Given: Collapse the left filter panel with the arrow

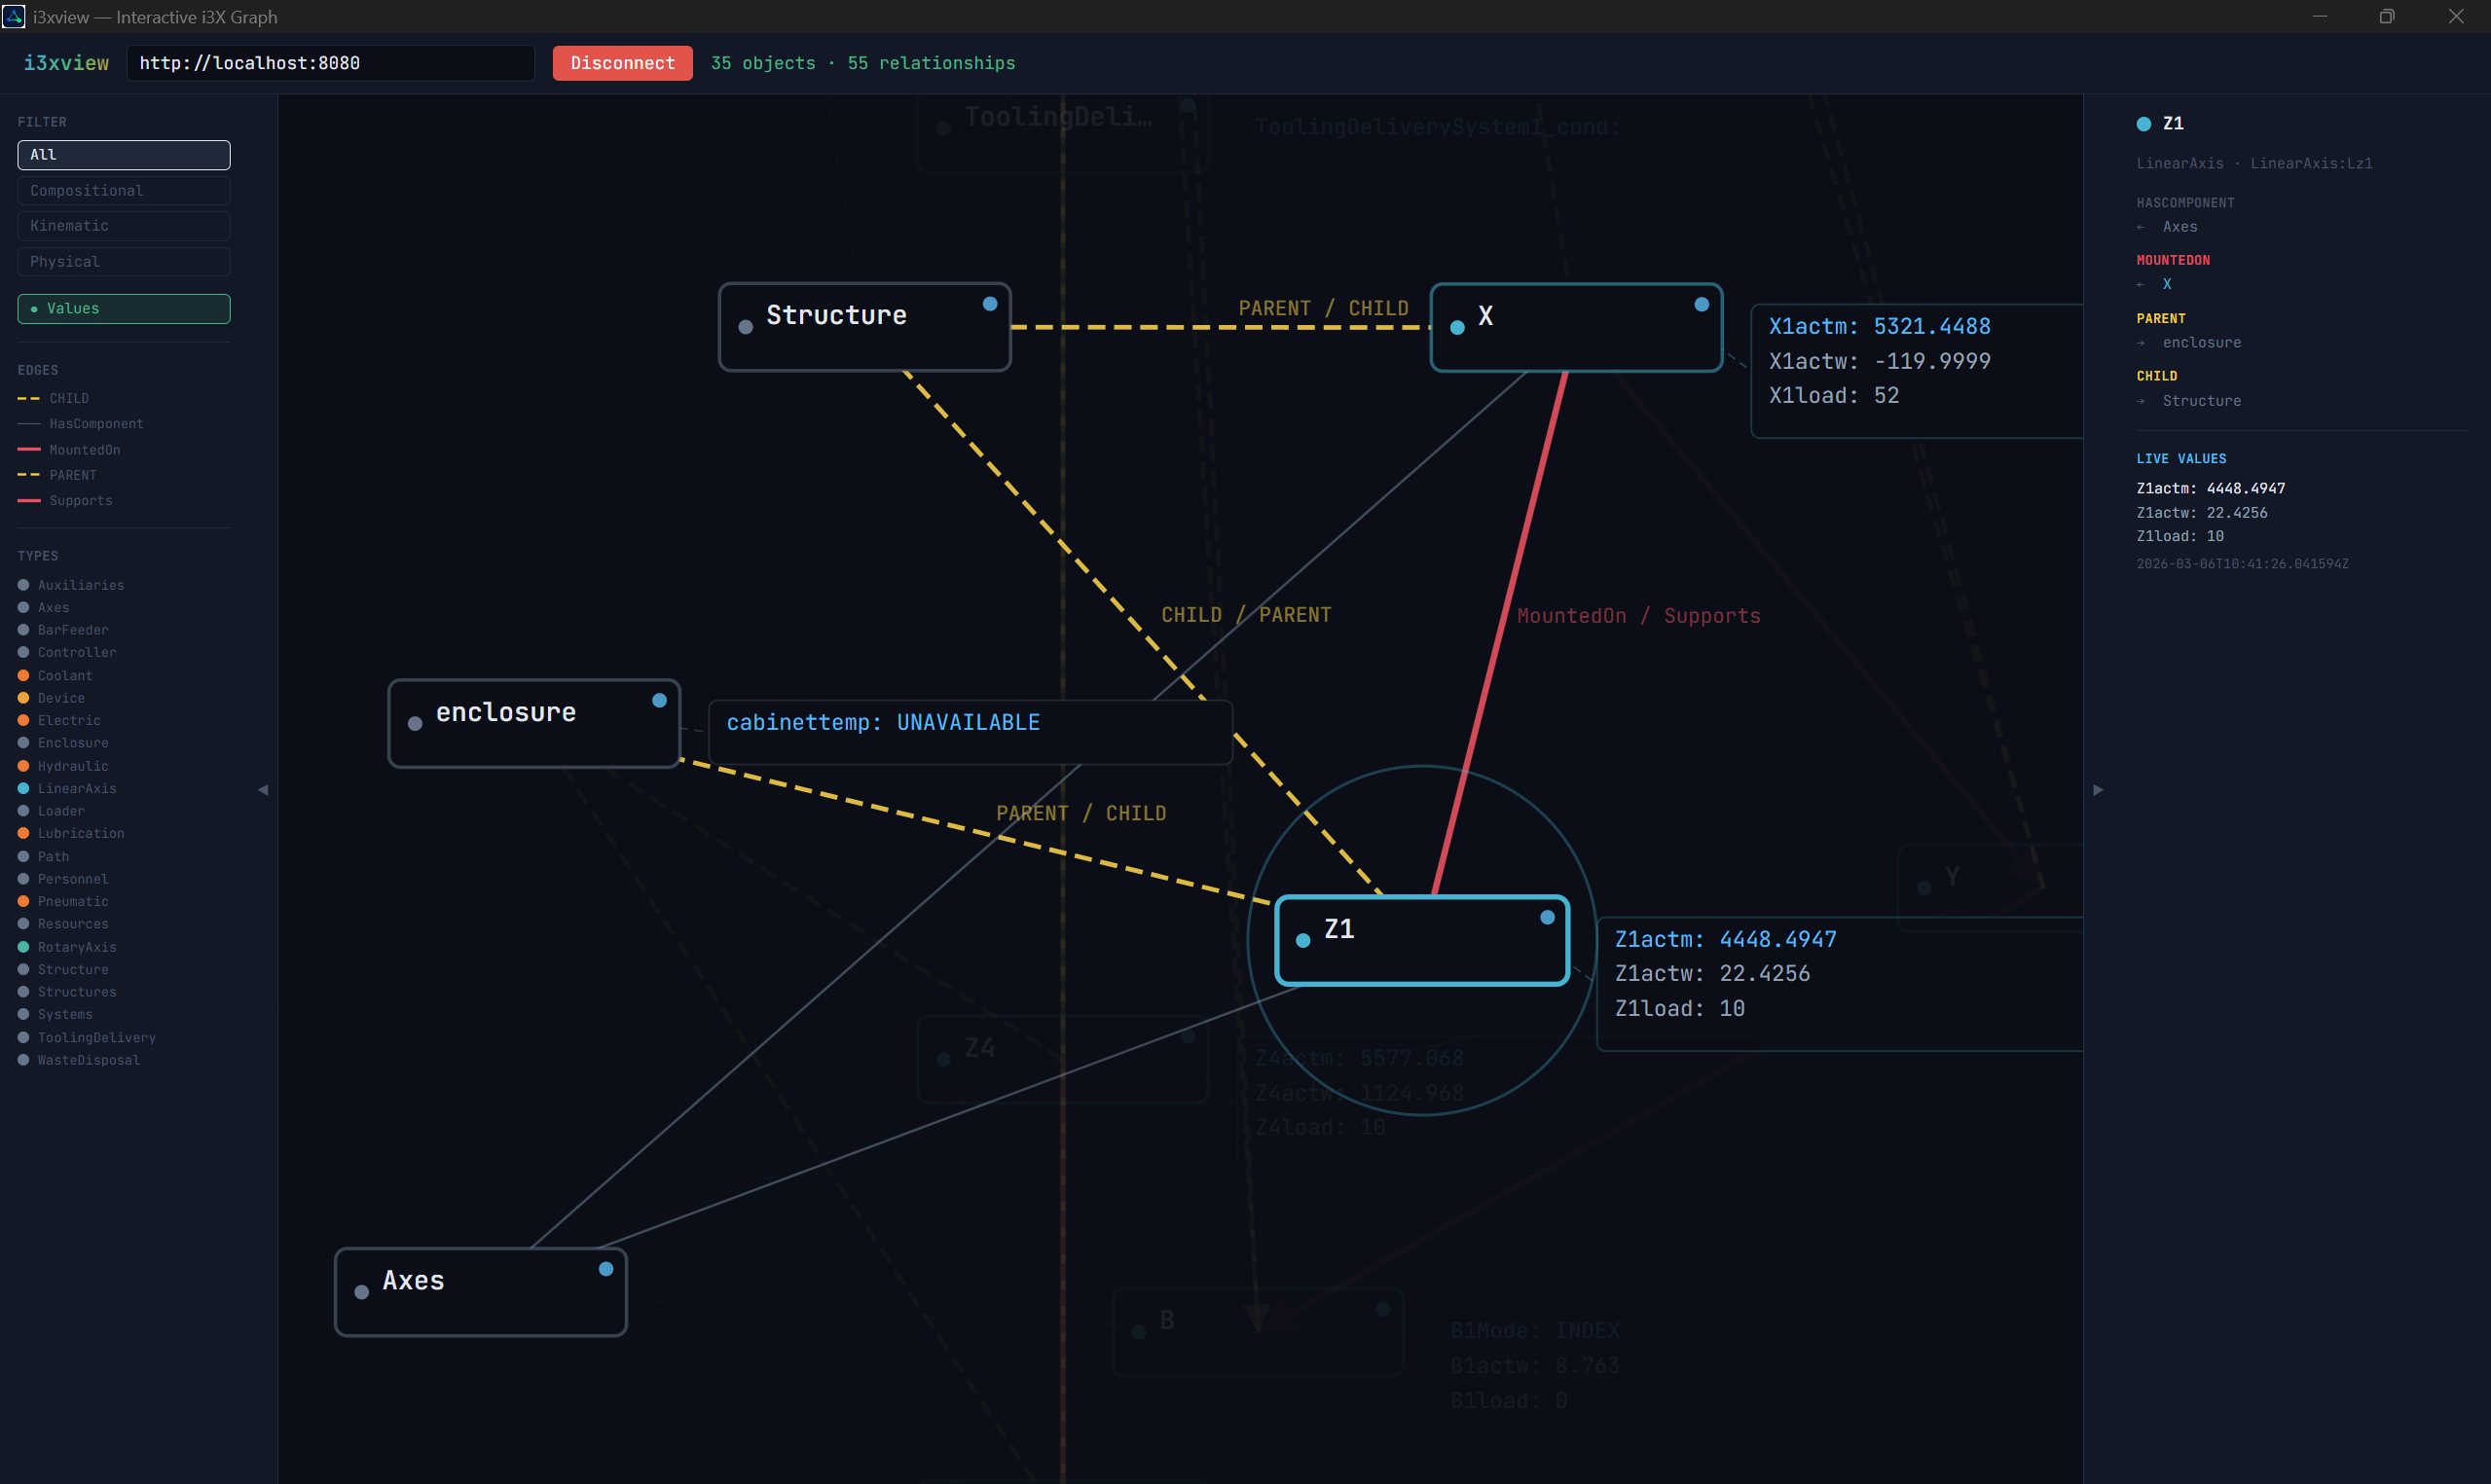Looking at the screenshot, I should (x=263, y=789).
